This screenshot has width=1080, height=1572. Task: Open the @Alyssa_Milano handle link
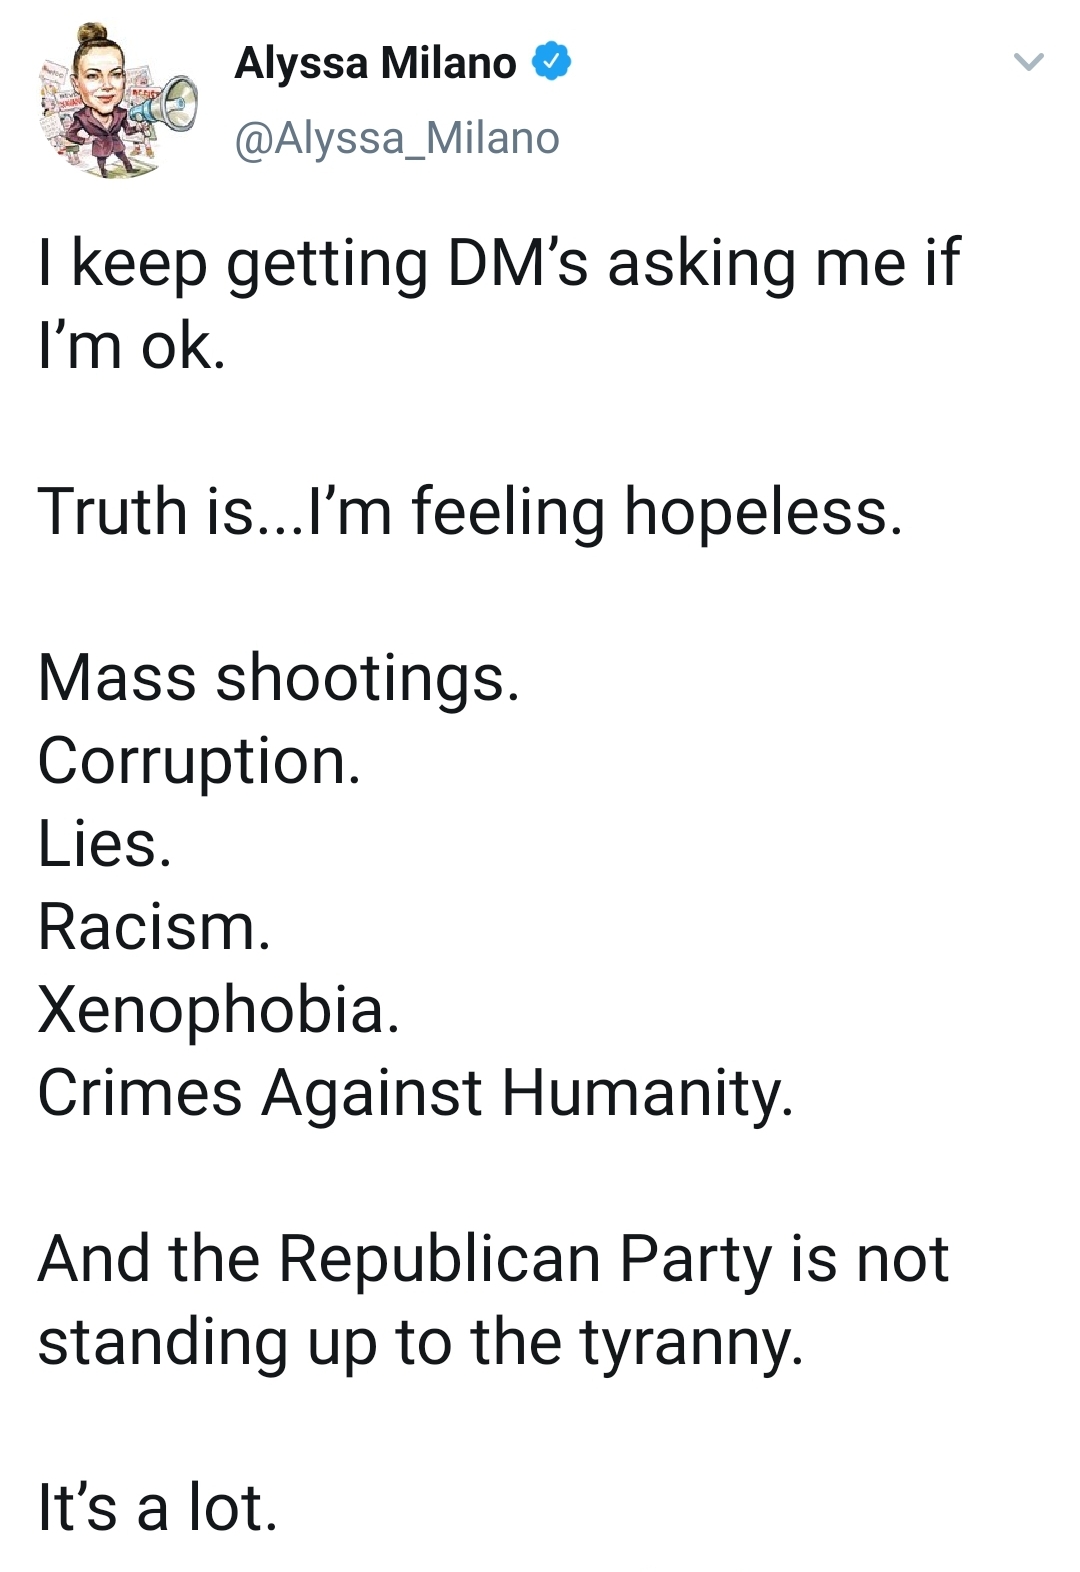(397, 138)
